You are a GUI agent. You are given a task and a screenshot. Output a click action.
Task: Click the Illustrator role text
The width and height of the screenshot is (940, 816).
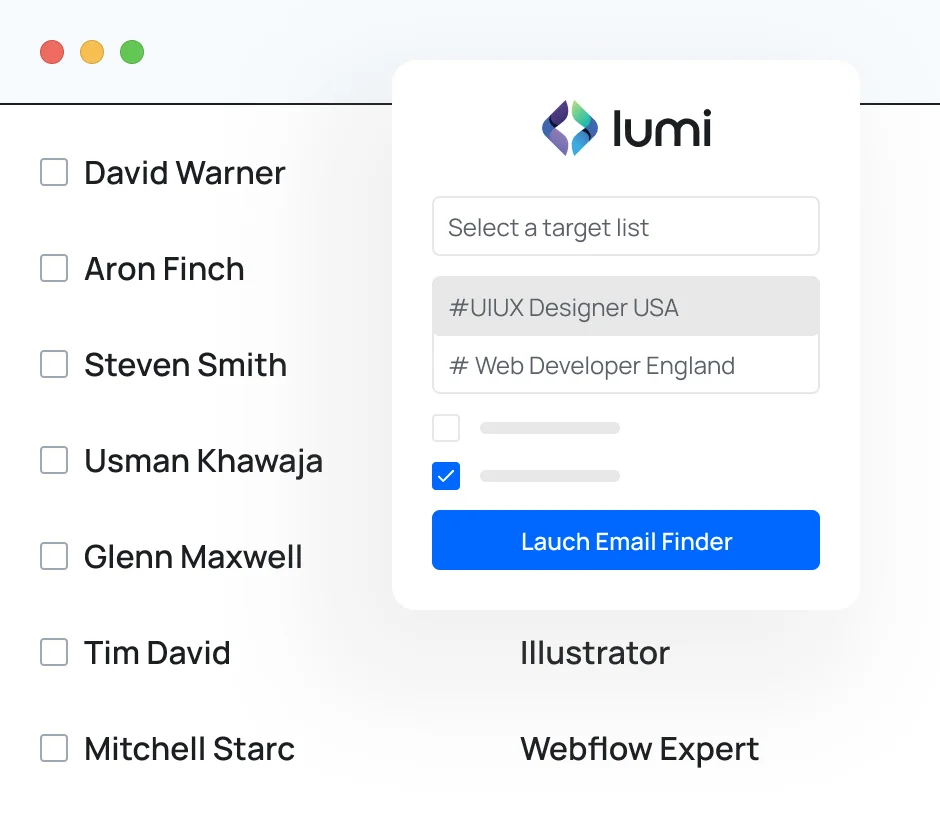pos(595,653)
